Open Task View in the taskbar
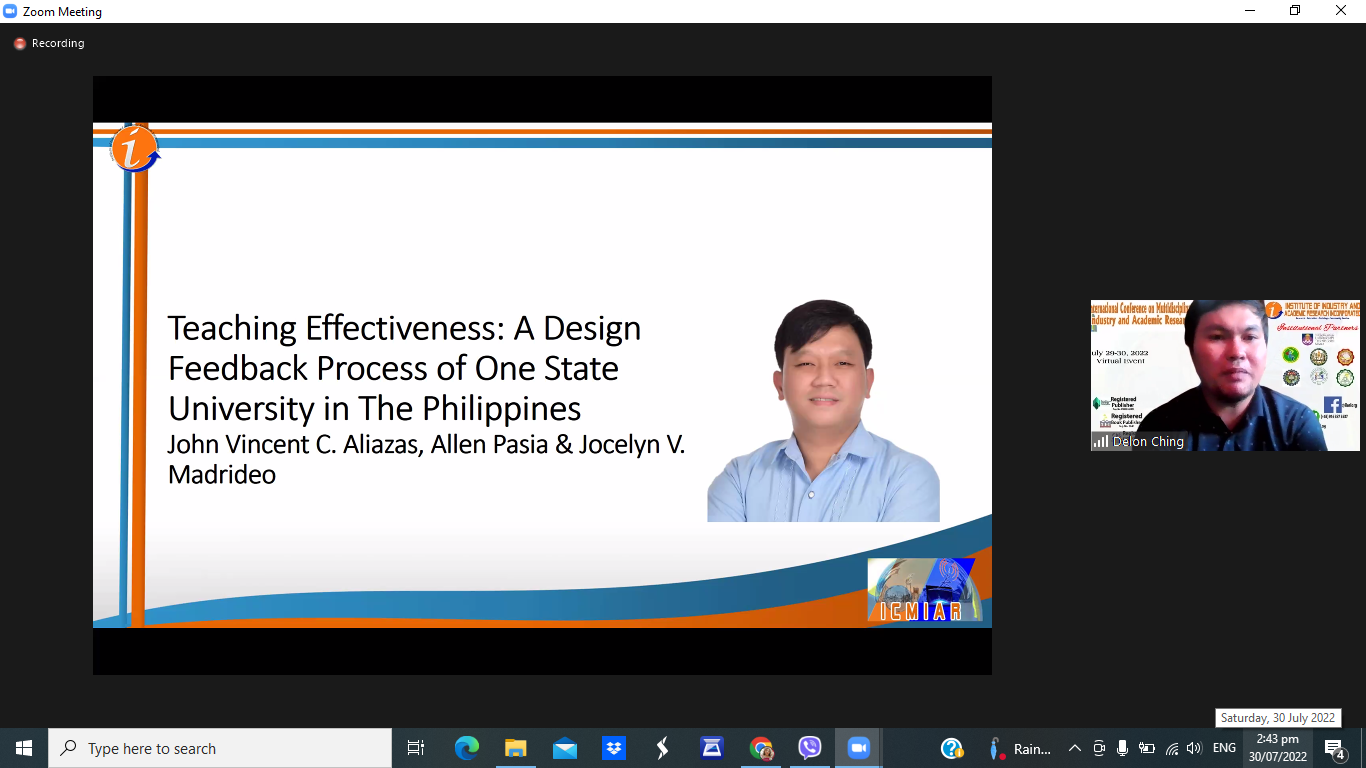The image size is (1366, 768). tap(416, 748)
